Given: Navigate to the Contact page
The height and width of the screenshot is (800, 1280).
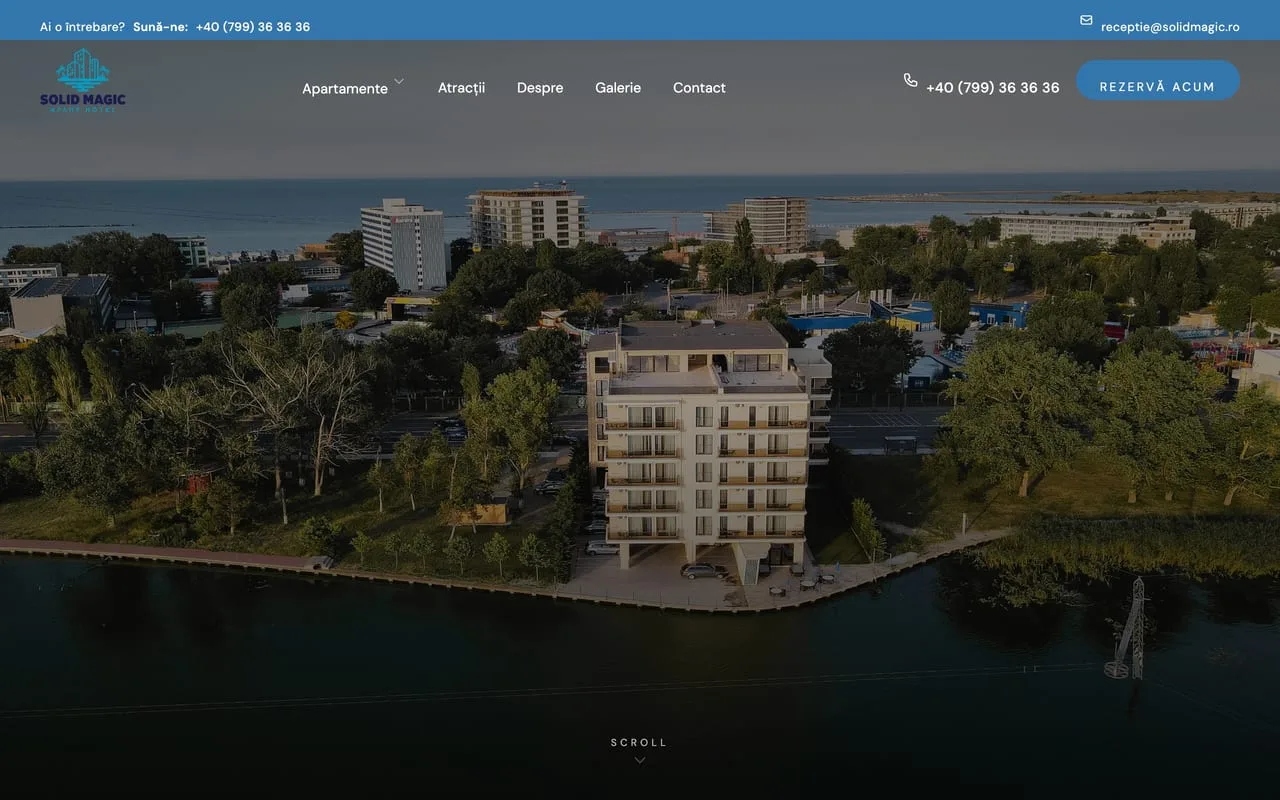Looking at the screenshot, I should pyautogui.click(x=699, y=88).
